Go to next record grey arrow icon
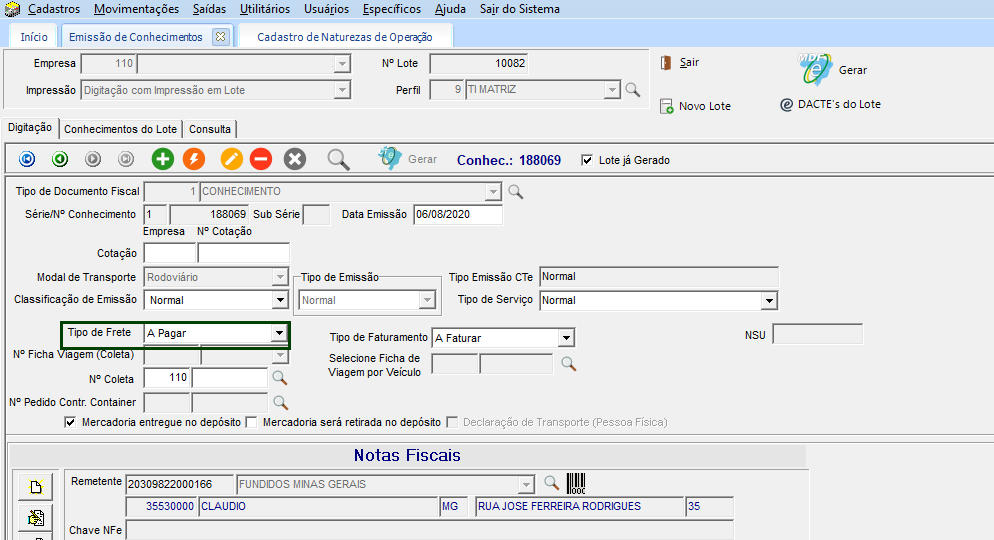The image size is (994, 540). [93, 159]
